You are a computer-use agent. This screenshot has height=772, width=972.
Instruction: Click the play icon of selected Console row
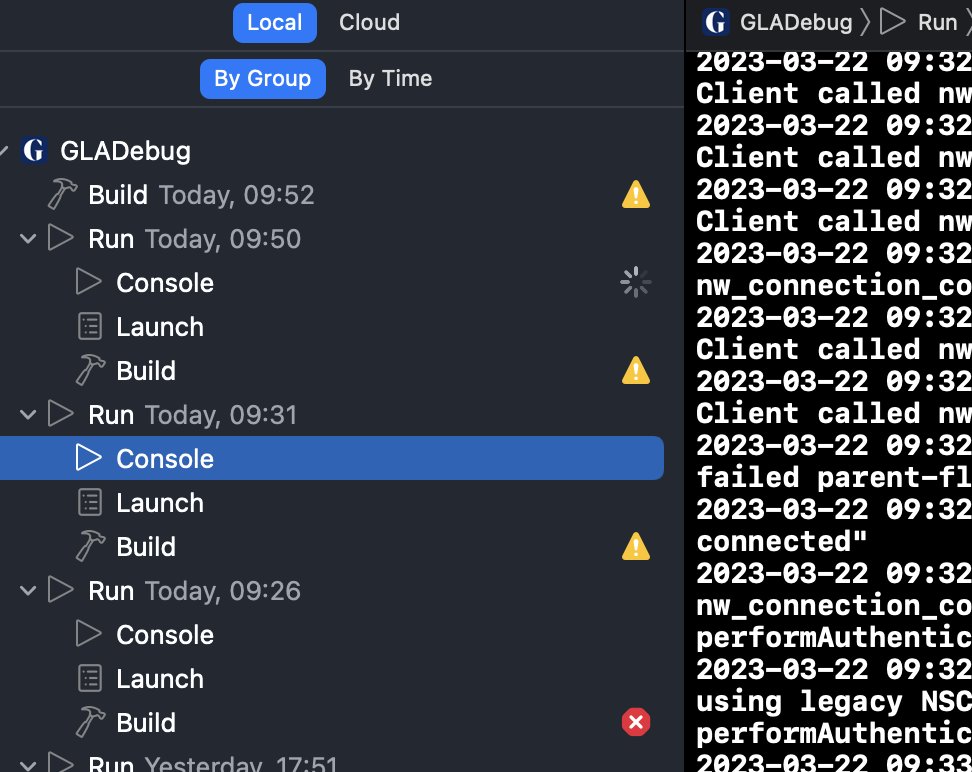(89, 458)
